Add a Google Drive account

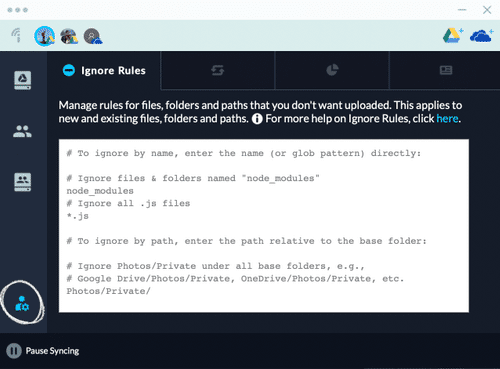point(453,35)
